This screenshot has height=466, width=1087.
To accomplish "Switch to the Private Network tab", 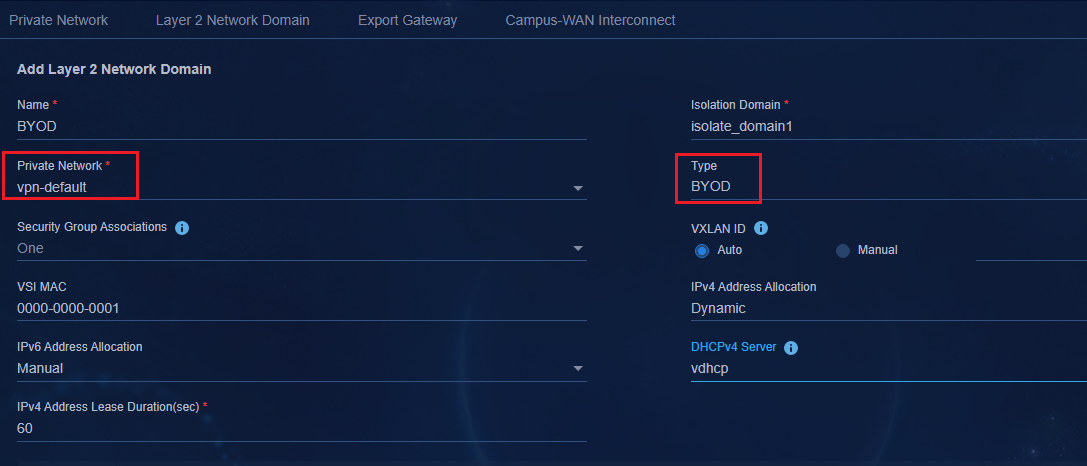I will 58,20.
